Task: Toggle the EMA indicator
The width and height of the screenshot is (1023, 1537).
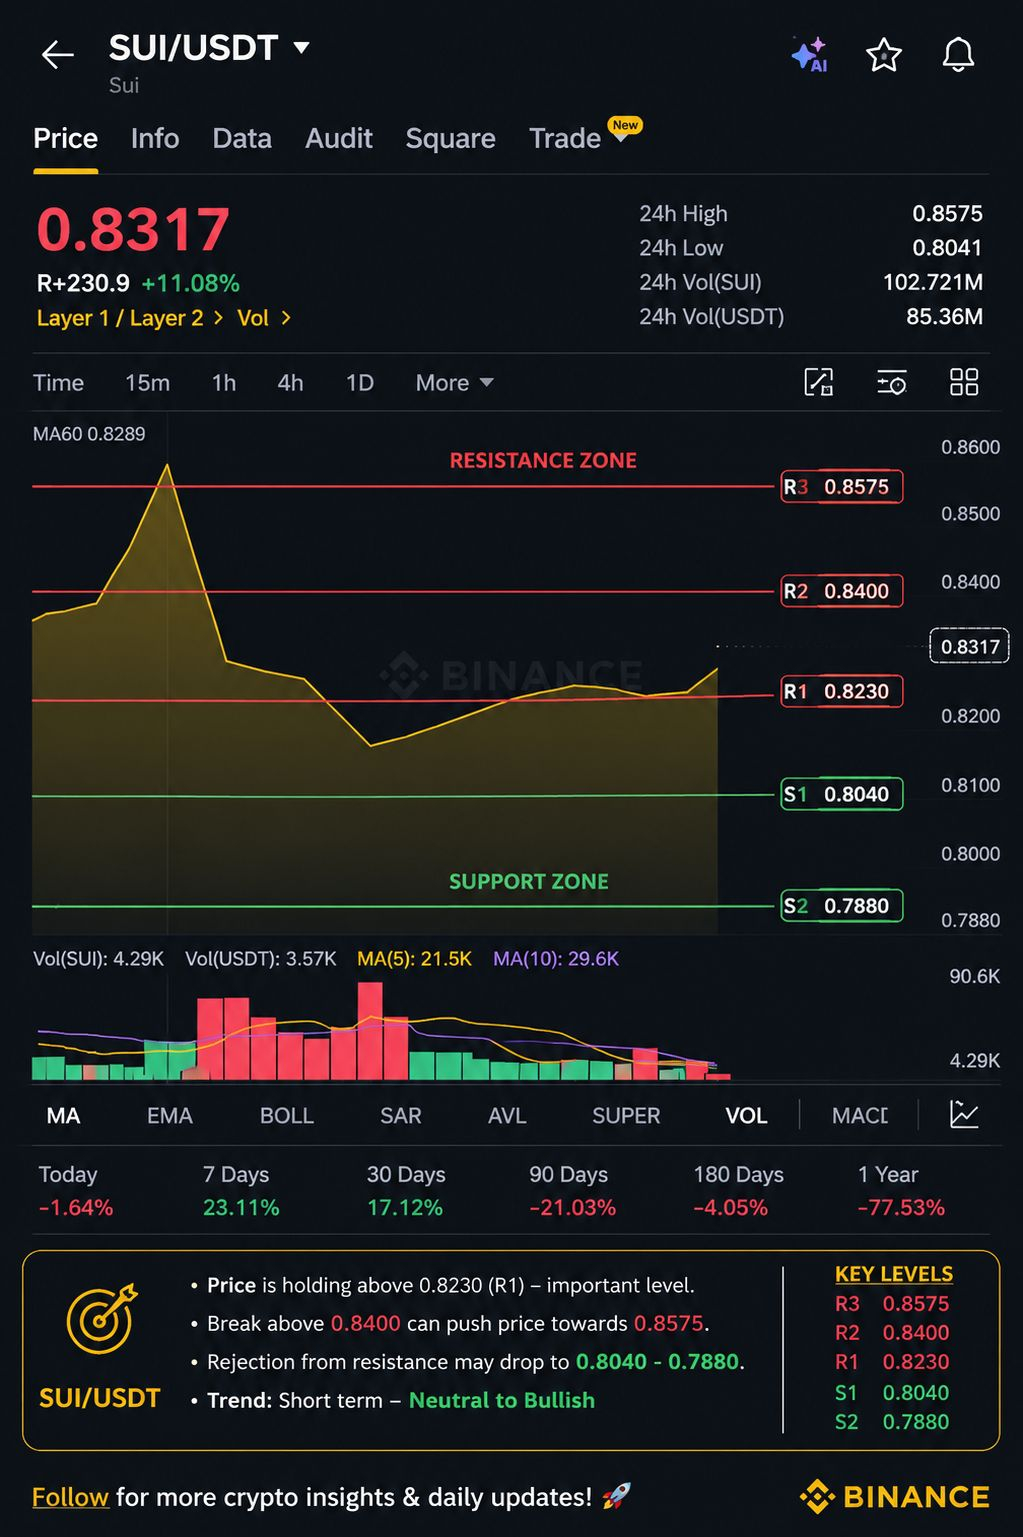Action: tap(169, 1116)
